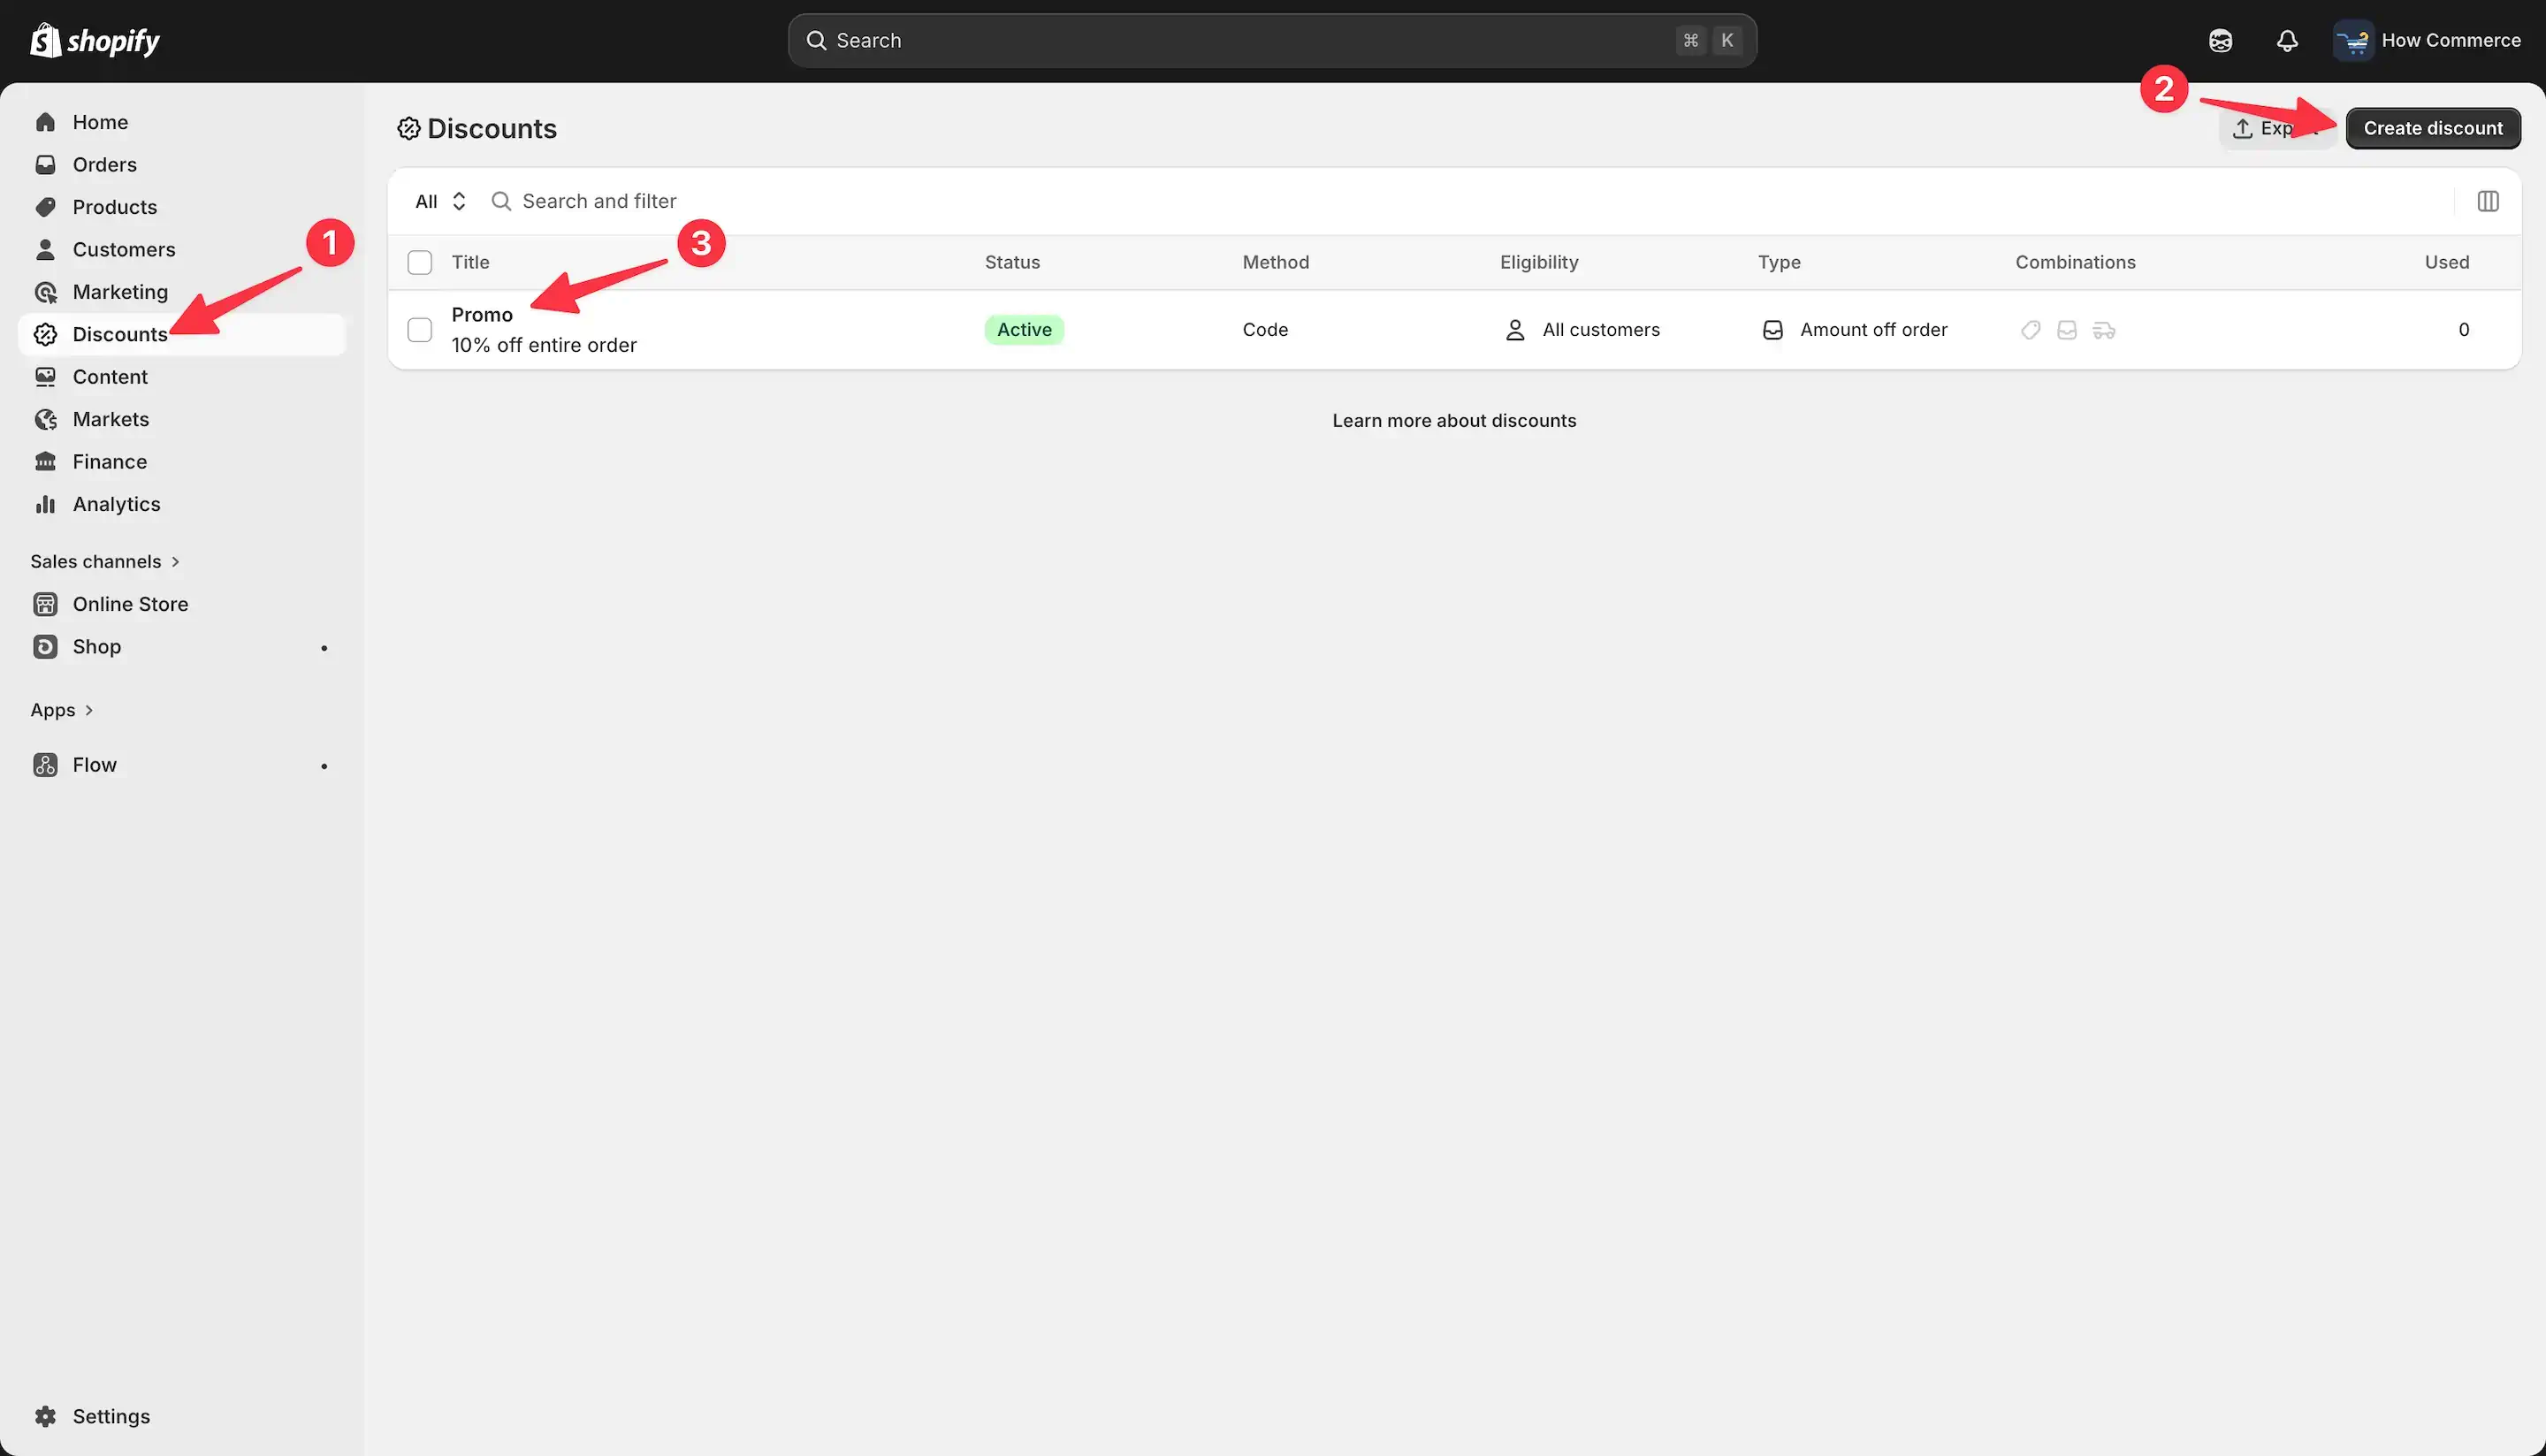This screenshot has height=1456, width=2546.
Task: Click the Discounts page heading badge icon
Action: pyautogui.click(x=408, y=129)
